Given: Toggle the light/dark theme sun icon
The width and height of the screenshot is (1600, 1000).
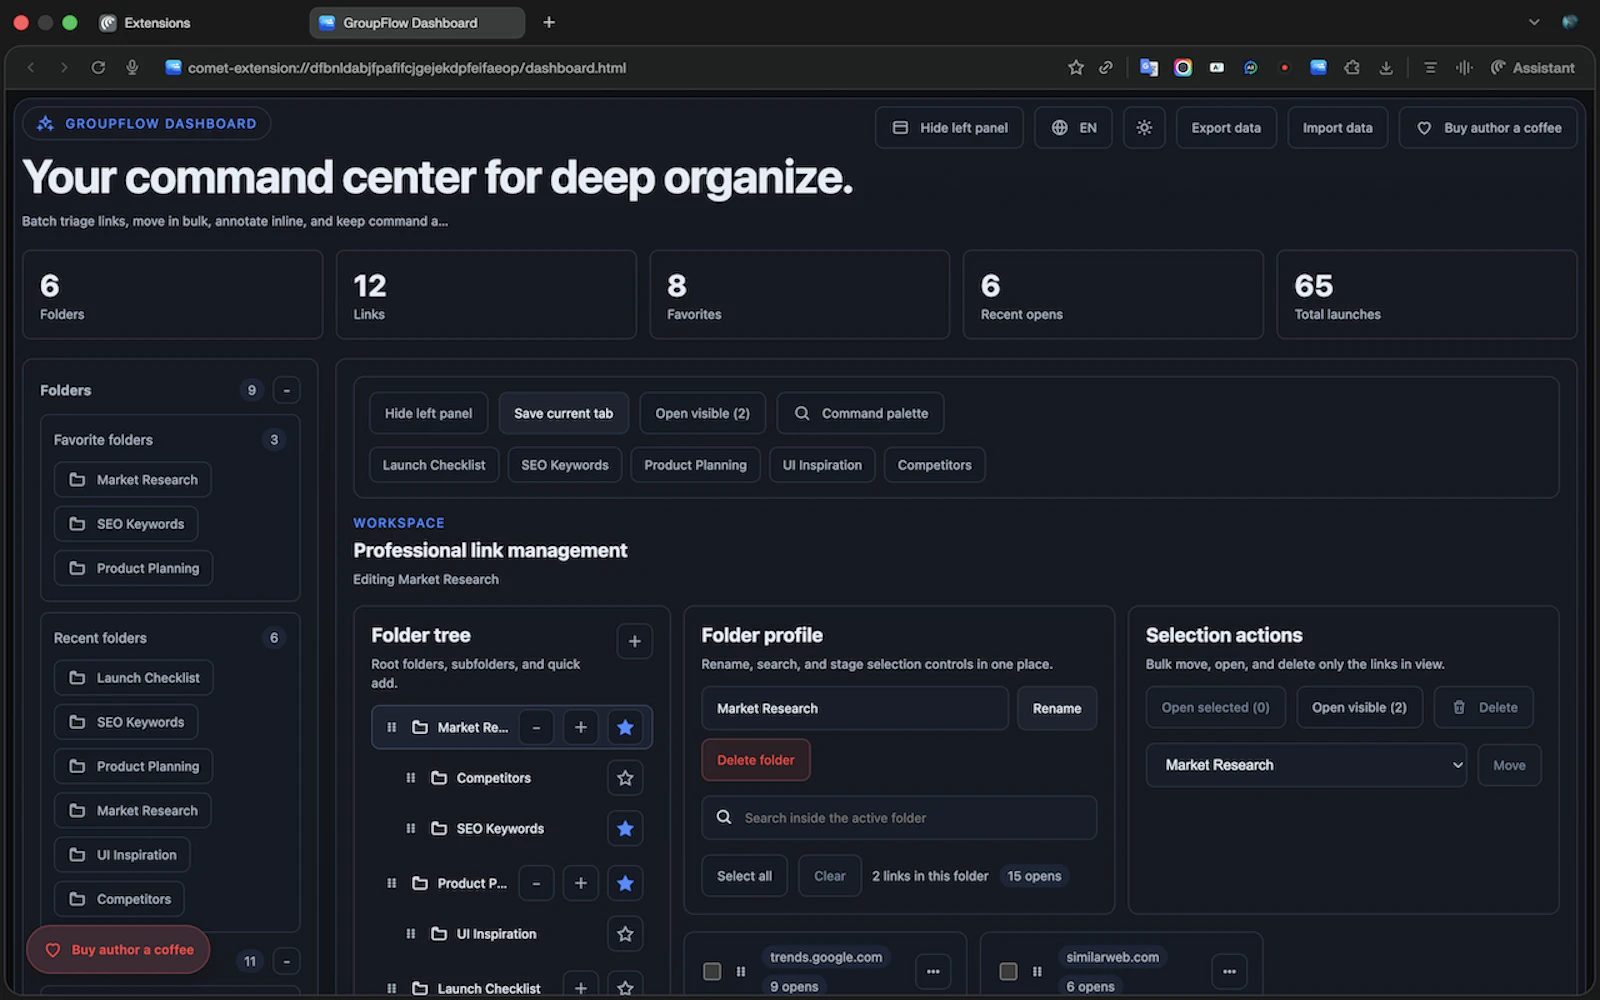Looking at the screenshot, I should point(1144,128).
